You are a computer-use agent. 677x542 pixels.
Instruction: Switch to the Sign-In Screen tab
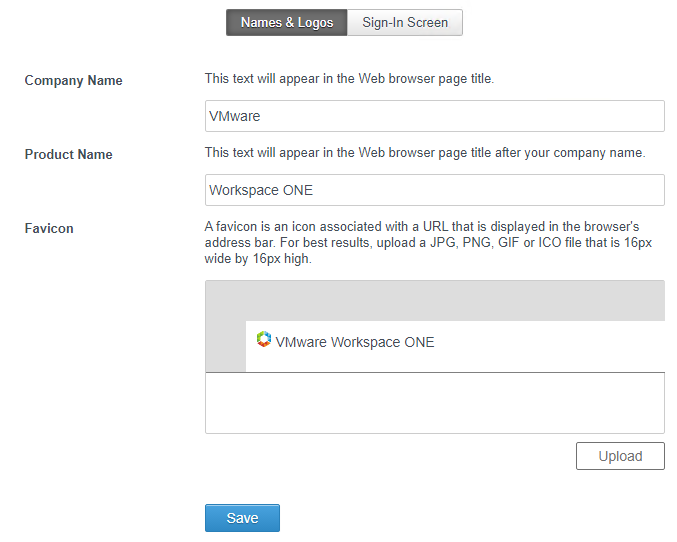coord(405,22)
